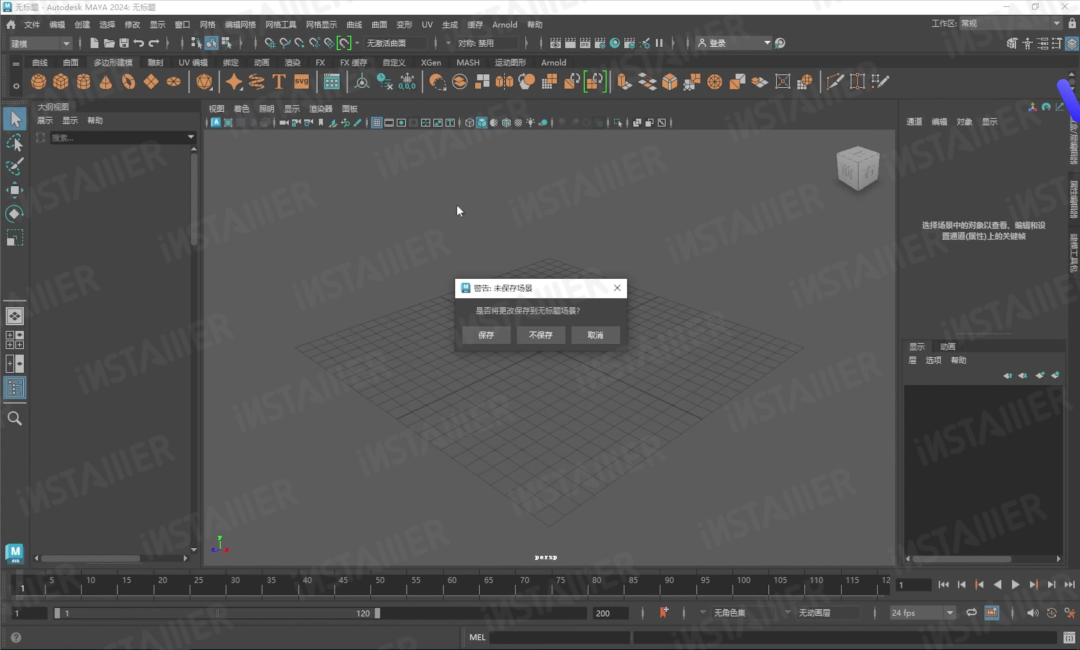Click the range slider end handle near 120
This screenshot has height=650, width=1080.
[377, 613]
